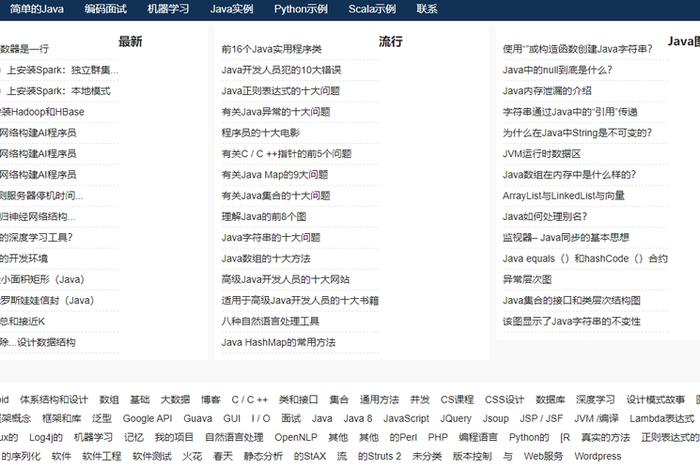Open 有关Java异常的十大问题

276,112
